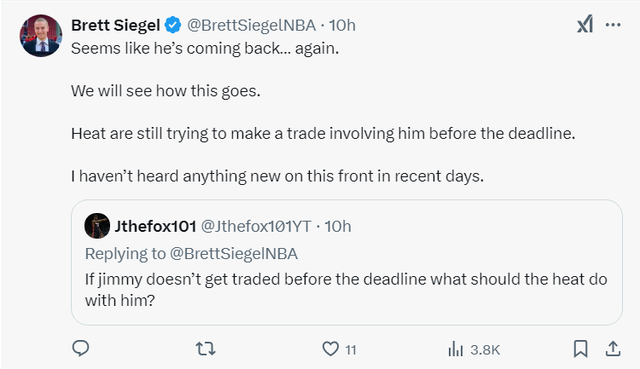View post analytics bar chart icon

click(x=456, y=349)
